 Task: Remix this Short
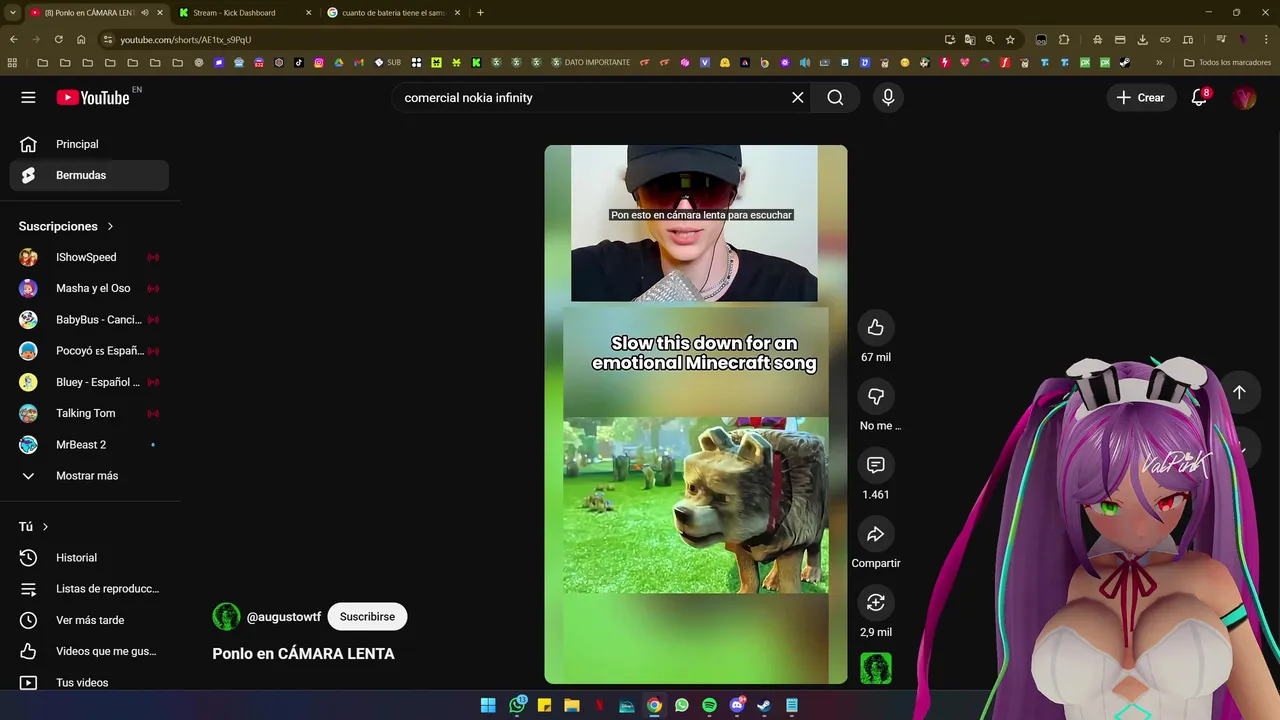click(876, 602)
